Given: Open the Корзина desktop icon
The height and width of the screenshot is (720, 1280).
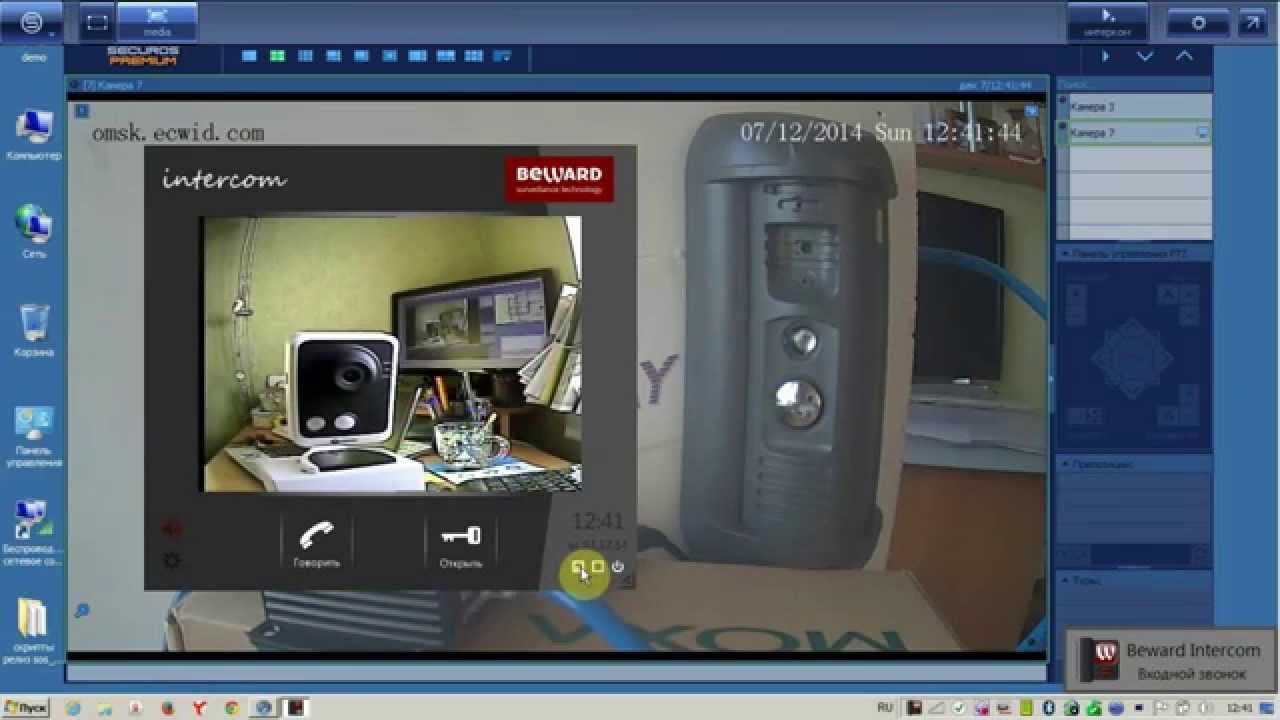Looking at the screenshot, I should (34, 330).
